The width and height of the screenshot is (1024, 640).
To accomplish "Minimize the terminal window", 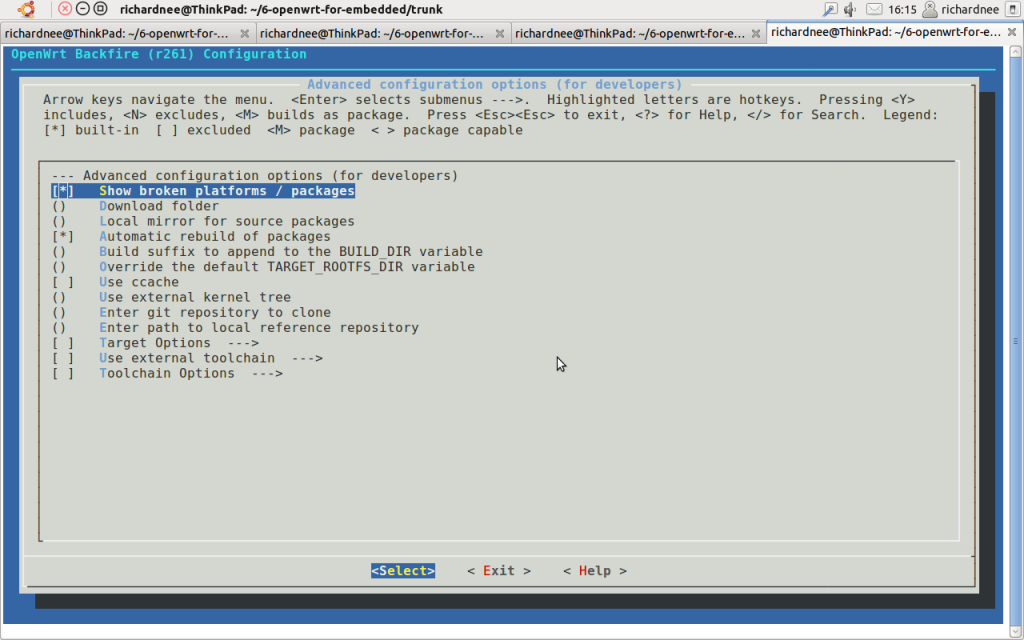I will tap(82, 9).
